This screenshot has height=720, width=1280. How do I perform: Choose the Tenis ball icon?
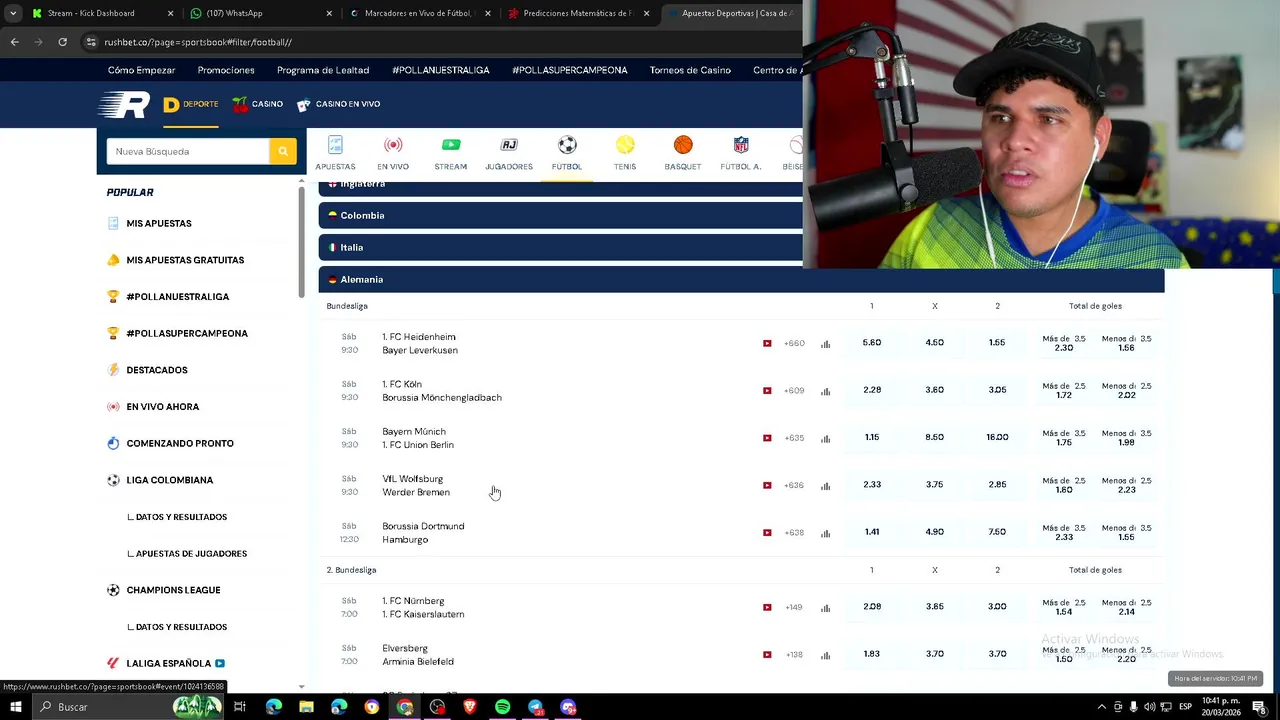pos(625,145)
